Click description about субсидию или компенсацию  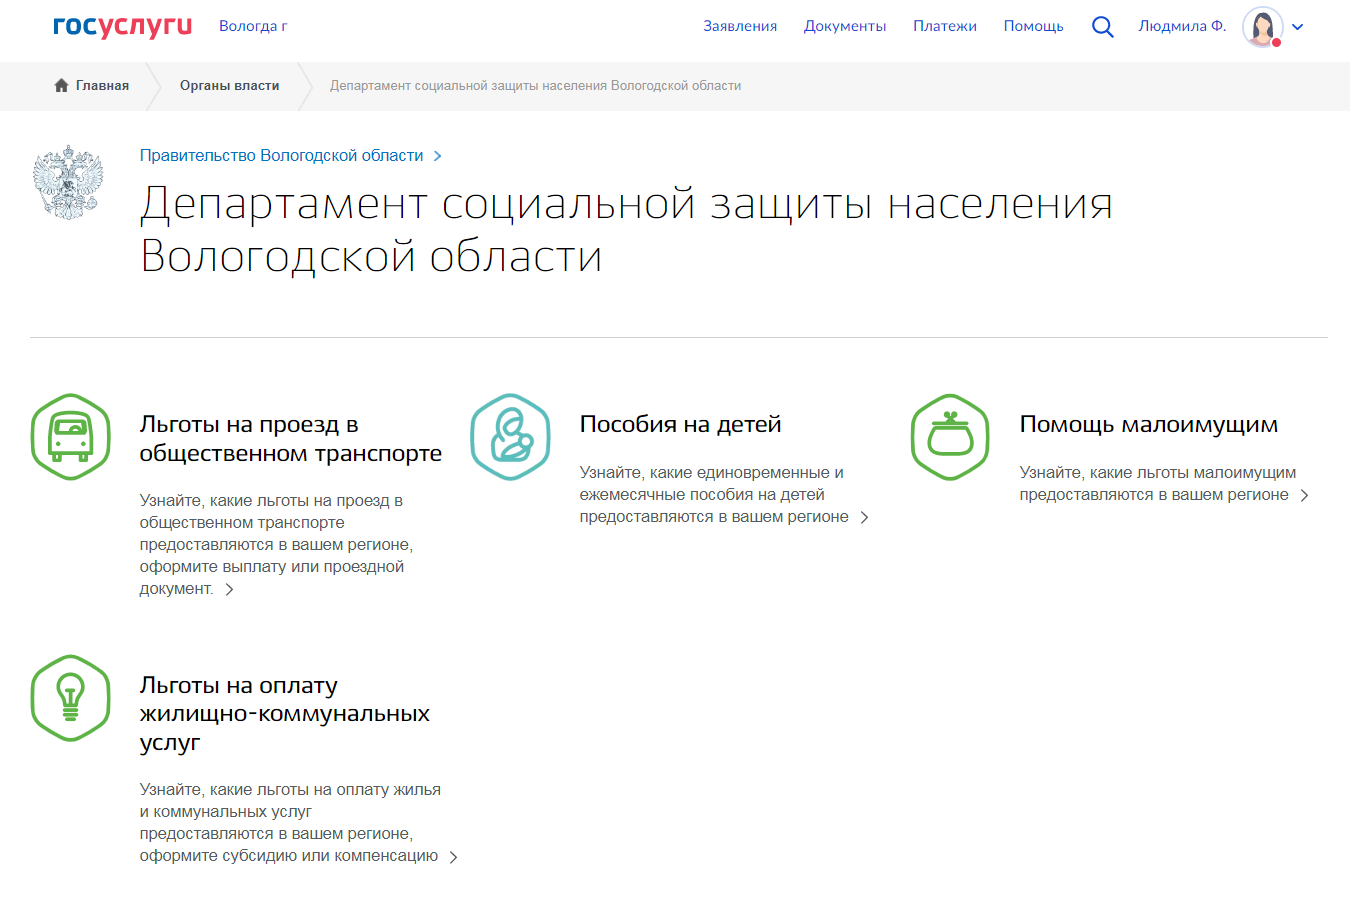coord(290,823)
